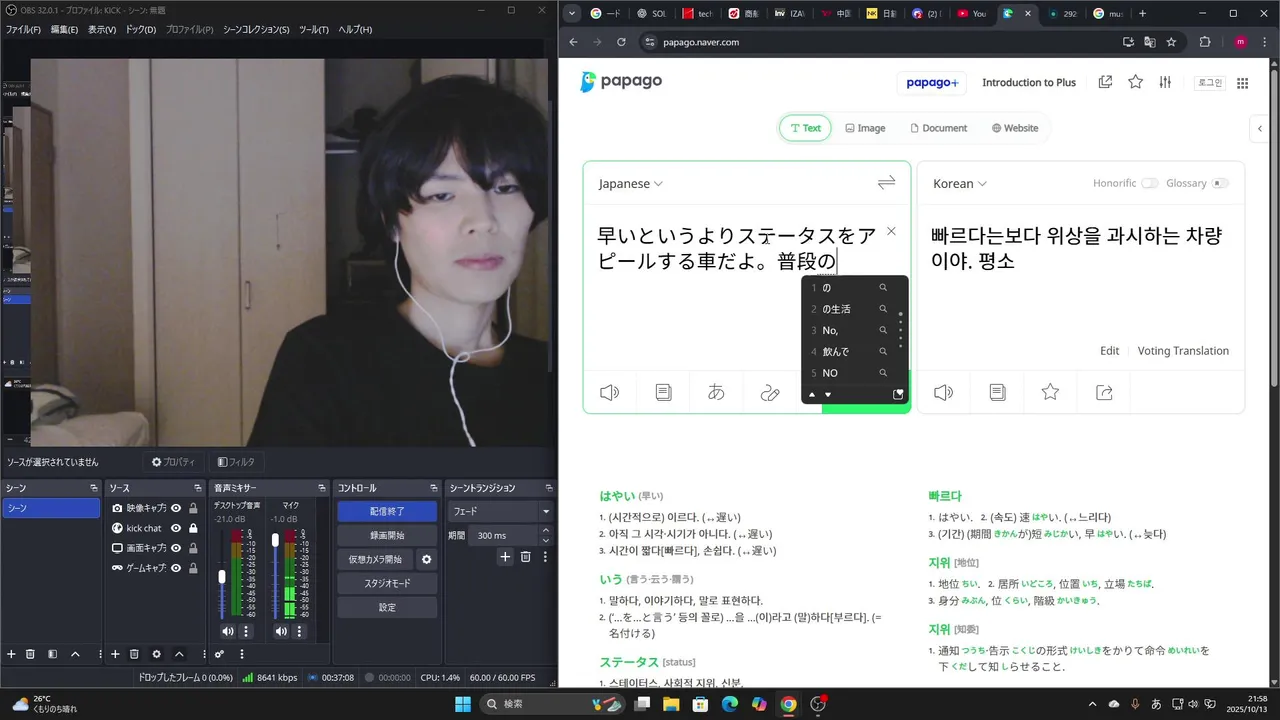Switch to Papago Image tab

coord(865,128)
